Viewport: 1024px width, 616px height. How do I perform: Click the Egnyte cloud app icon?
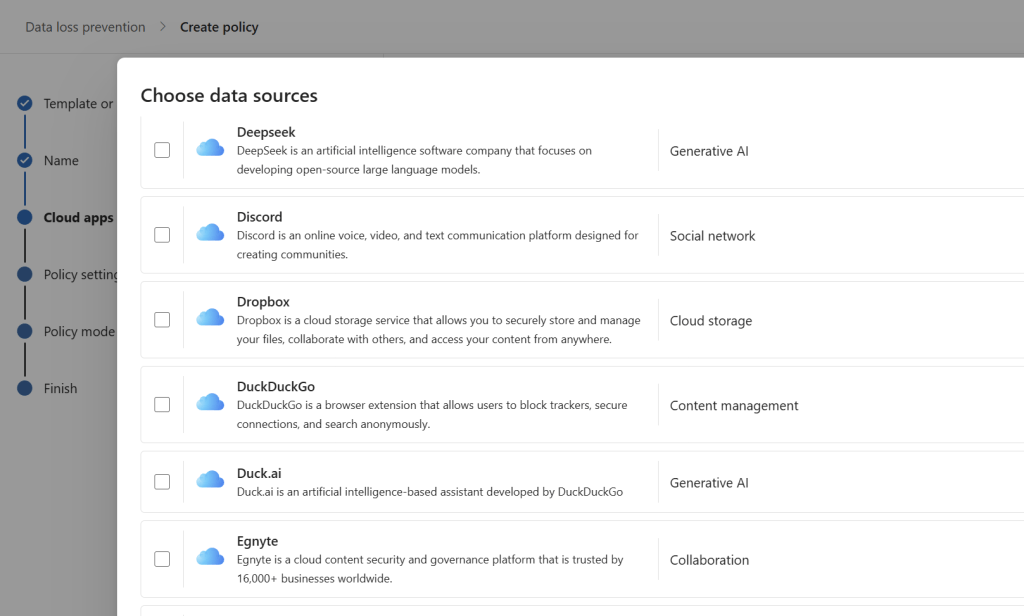(x=210, y=558)
